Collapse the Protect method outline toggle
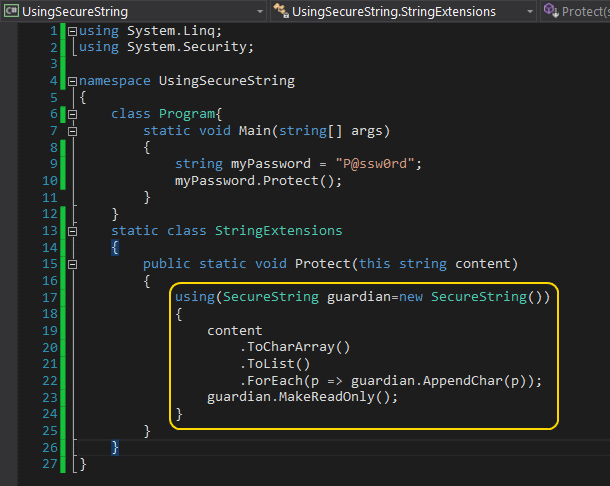 pyautogui.click(x=72, y=264)
